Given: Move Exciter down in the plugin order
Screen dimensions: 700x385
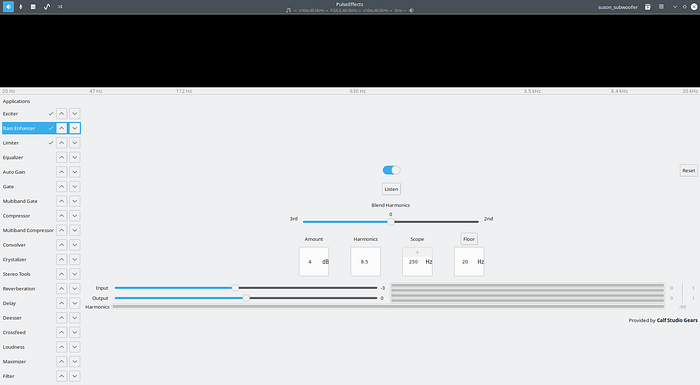Looking at the screenshot, I should 75,113.
